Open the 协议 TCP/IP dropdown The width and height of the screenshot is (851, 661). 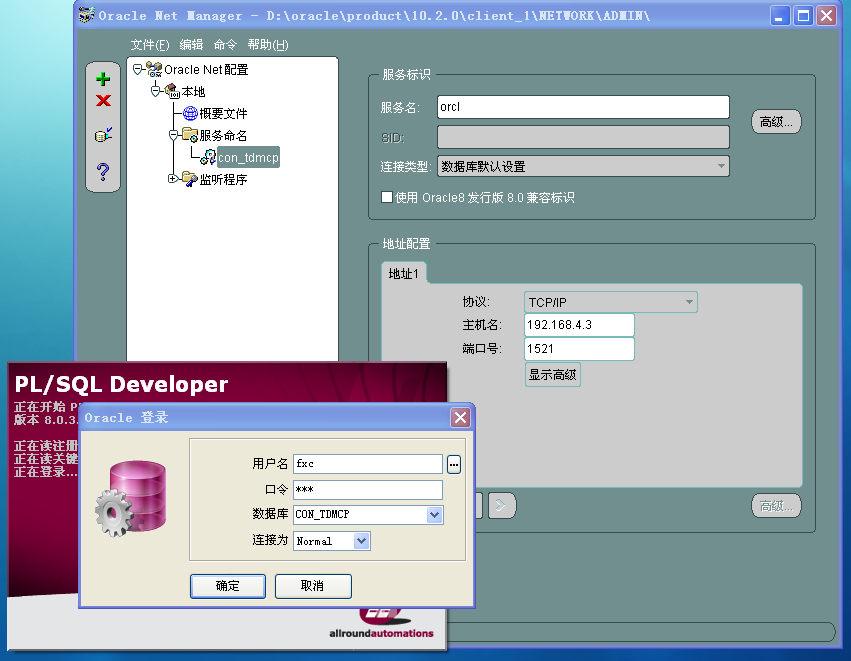689,302
